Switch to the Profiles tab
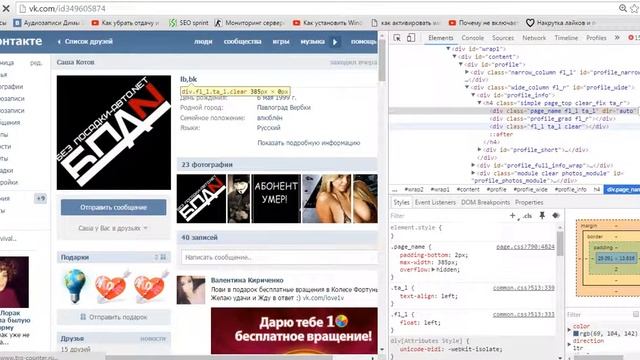The height and width of the screenshot is (360, 640). [596, 38]
